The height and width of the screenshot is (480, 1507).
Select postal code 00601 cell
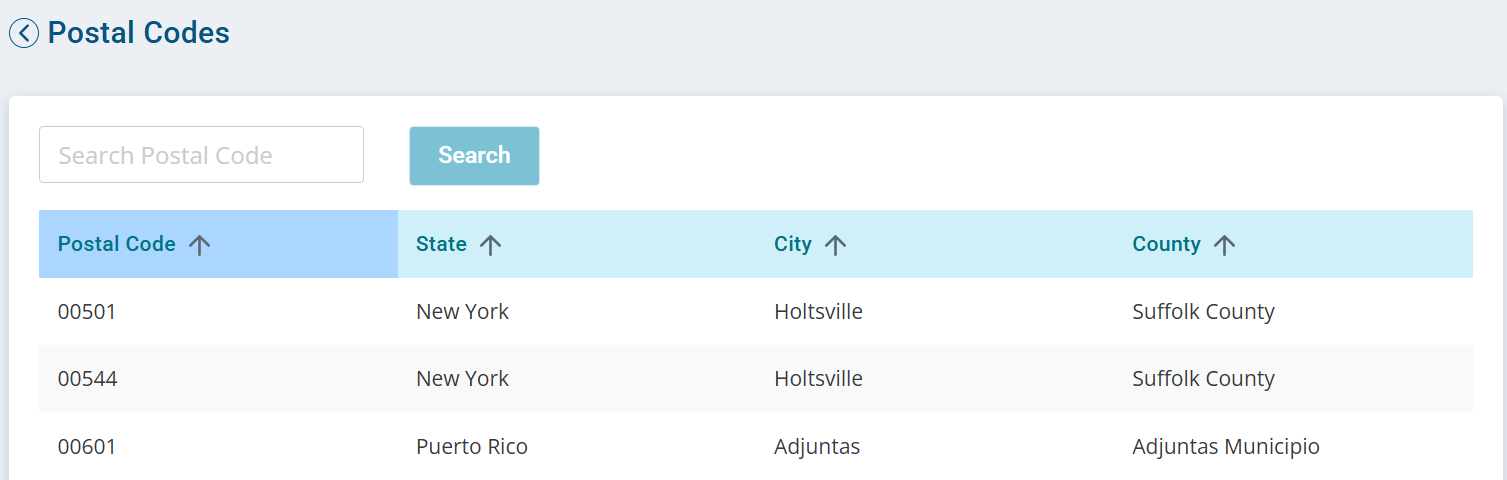click(87, 447)
